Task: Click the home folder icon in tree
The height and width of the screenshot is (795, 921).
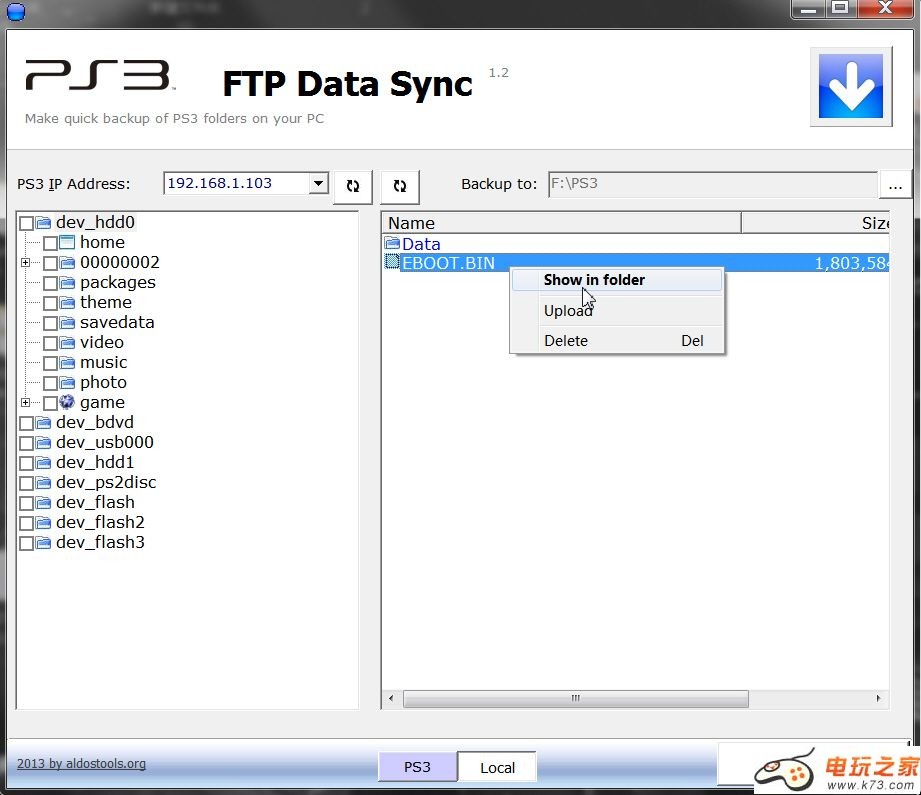Action: (x=67, y=242)
